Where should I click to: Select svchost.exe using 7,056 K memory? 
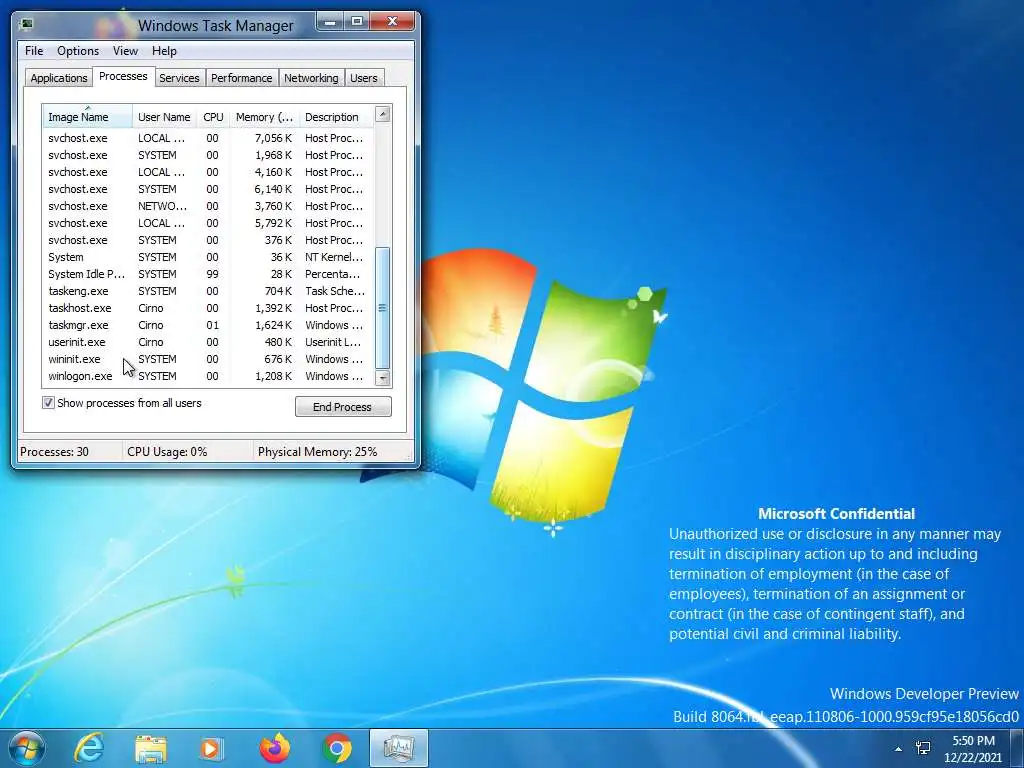[x=208, y=138]
